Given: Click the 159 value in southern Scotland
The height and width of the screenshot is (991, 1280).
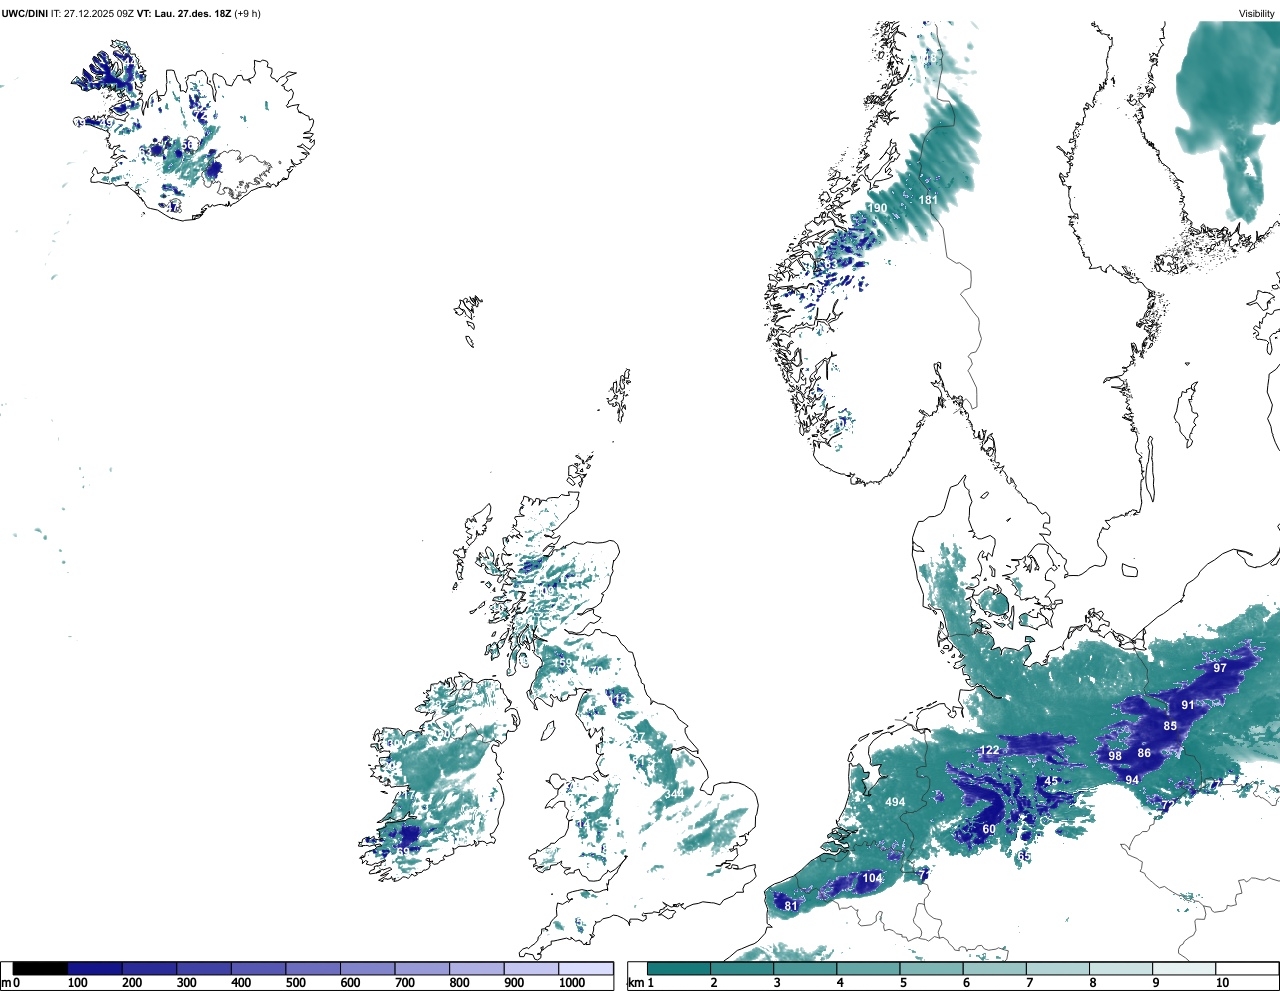Looking at the screenshot, I should click(x=563, y=663).
